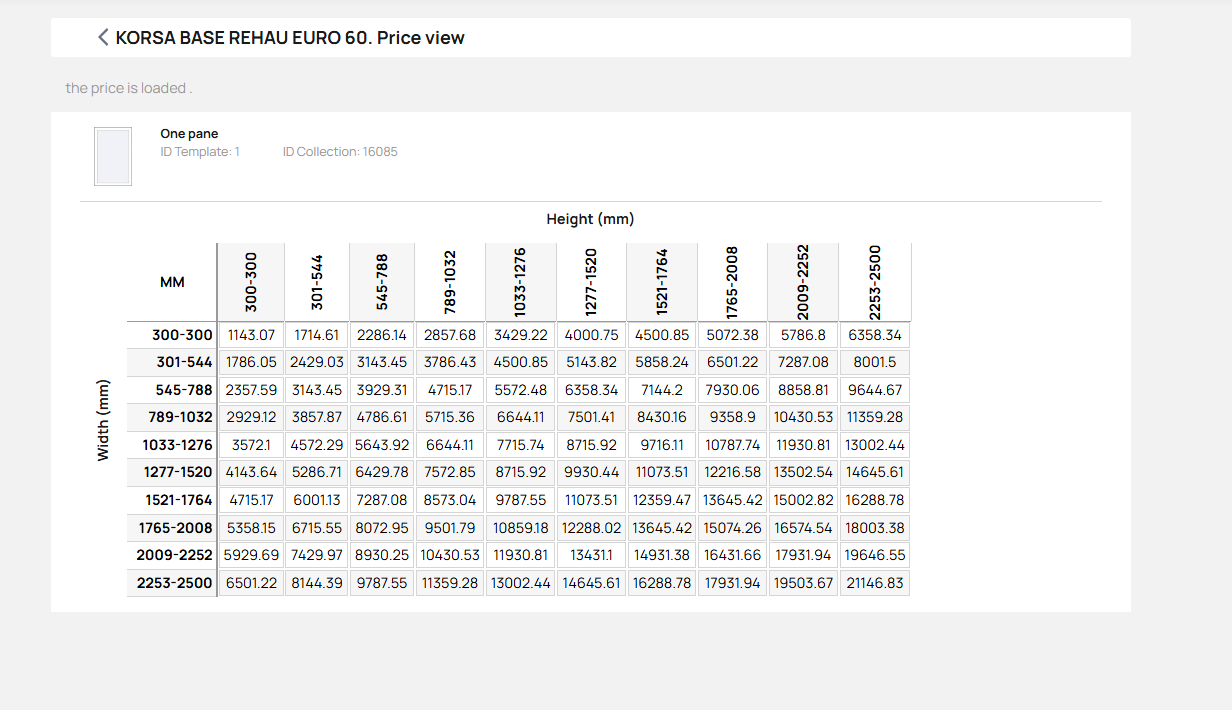Select the 8144.39 price cell
This screenshot has height=710, width=1232.
317,583
